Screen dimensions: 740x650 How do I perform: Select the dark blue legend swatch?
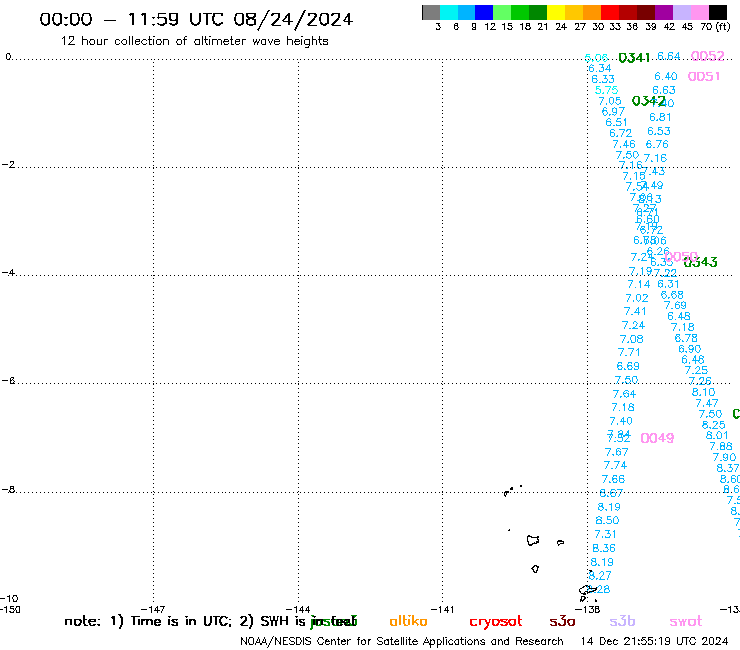pos(484,12)
